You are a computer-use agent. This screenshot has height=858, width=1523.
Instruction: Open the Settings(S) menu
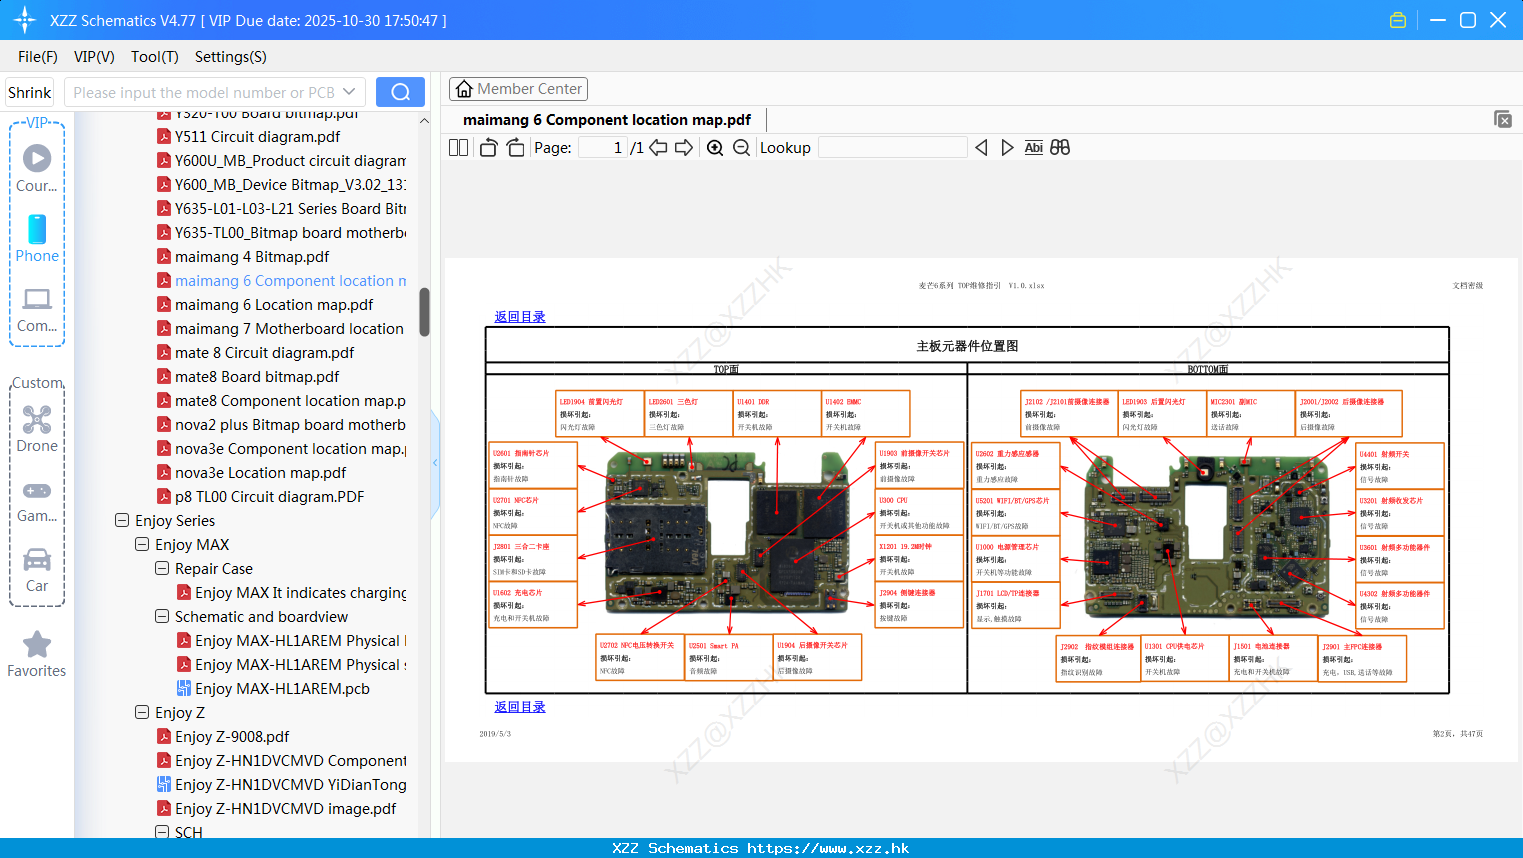230,57
